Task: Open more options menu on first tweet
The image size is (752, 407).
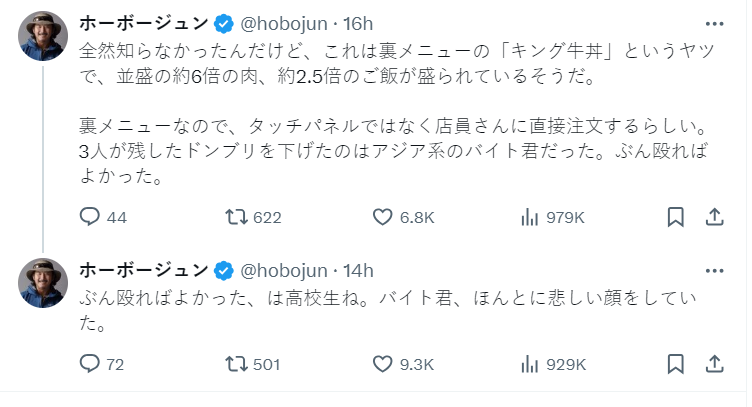Action: click(715, 23)
